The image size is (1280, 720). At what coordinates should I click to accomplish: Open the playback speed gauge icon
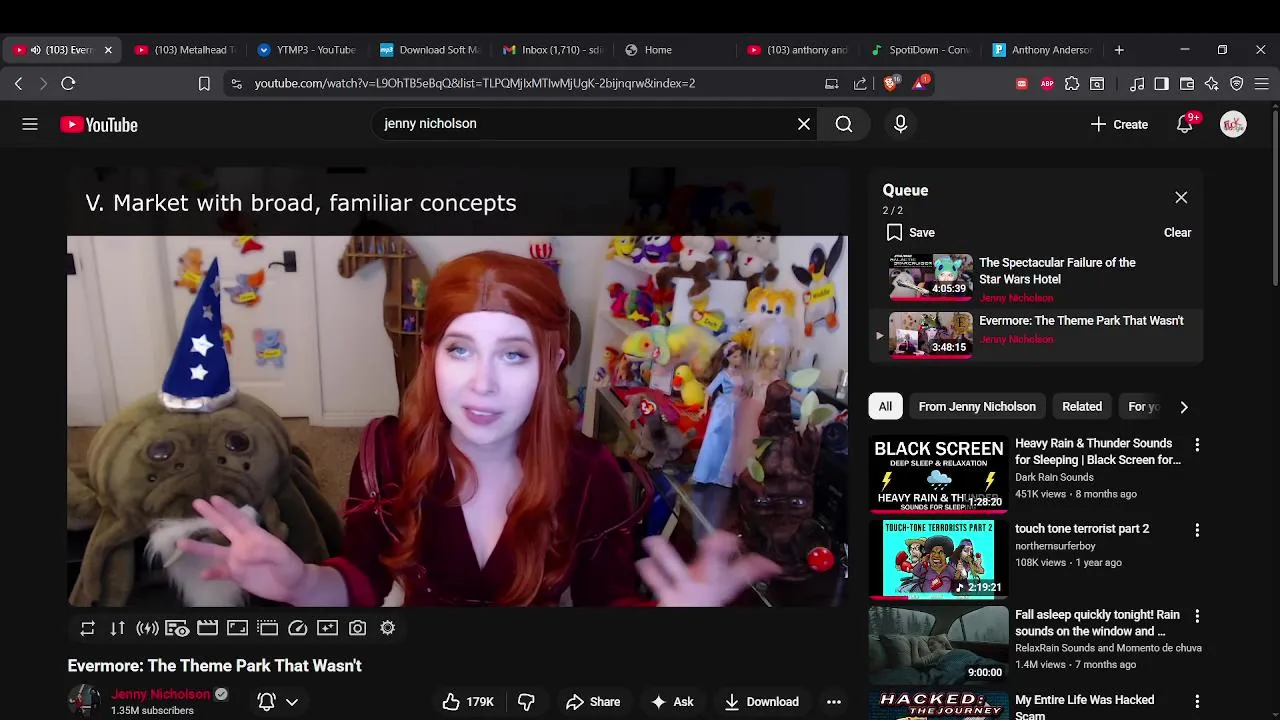(297, 628)
